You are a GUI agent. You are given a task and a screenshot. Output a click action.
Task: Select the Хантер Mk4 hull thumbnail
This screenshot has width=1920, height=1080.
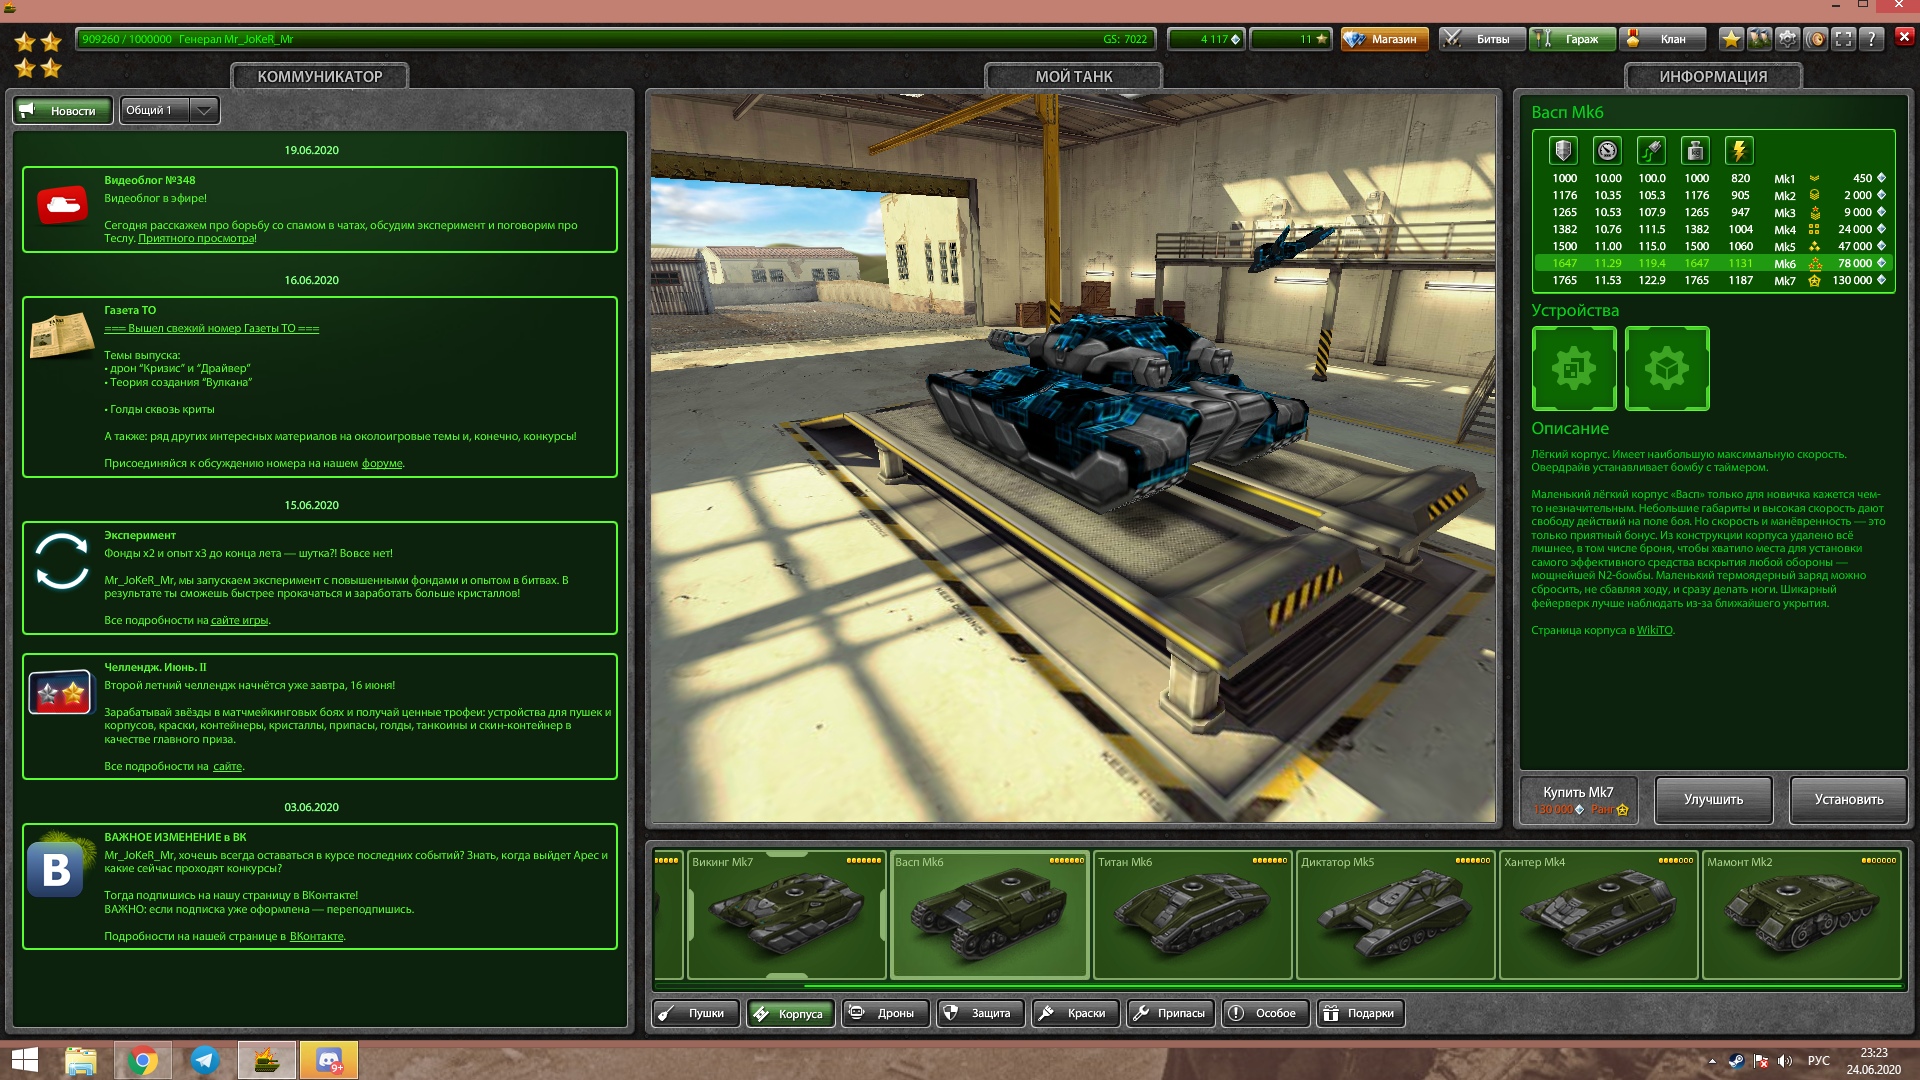click(x=1598, y=915)
